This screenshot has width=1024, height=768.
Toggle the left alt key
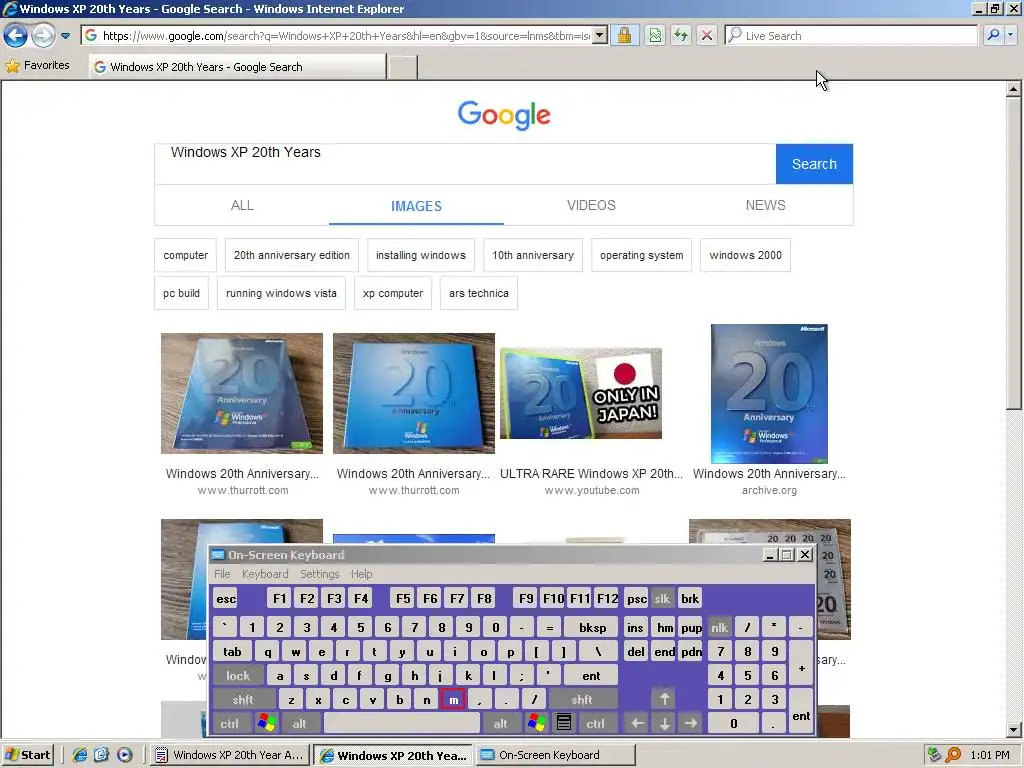pos(299,724)
